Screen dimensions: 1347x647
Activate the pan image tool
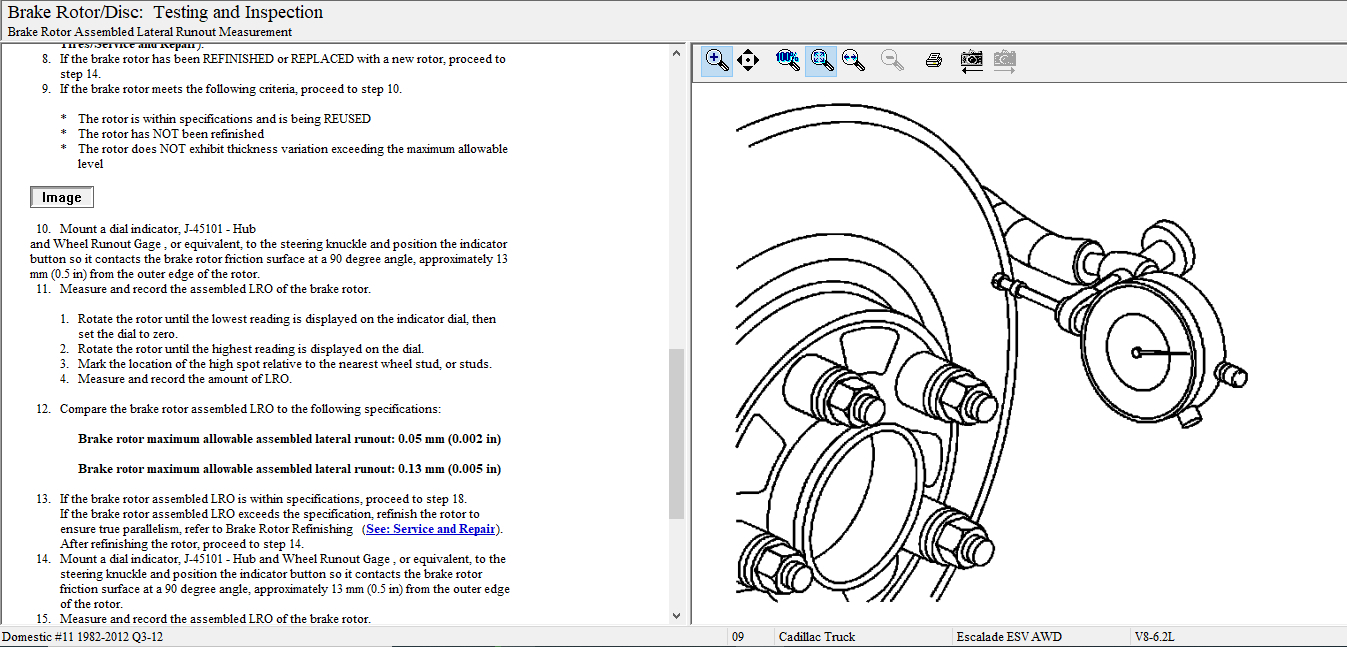click(x=748, y=60)
